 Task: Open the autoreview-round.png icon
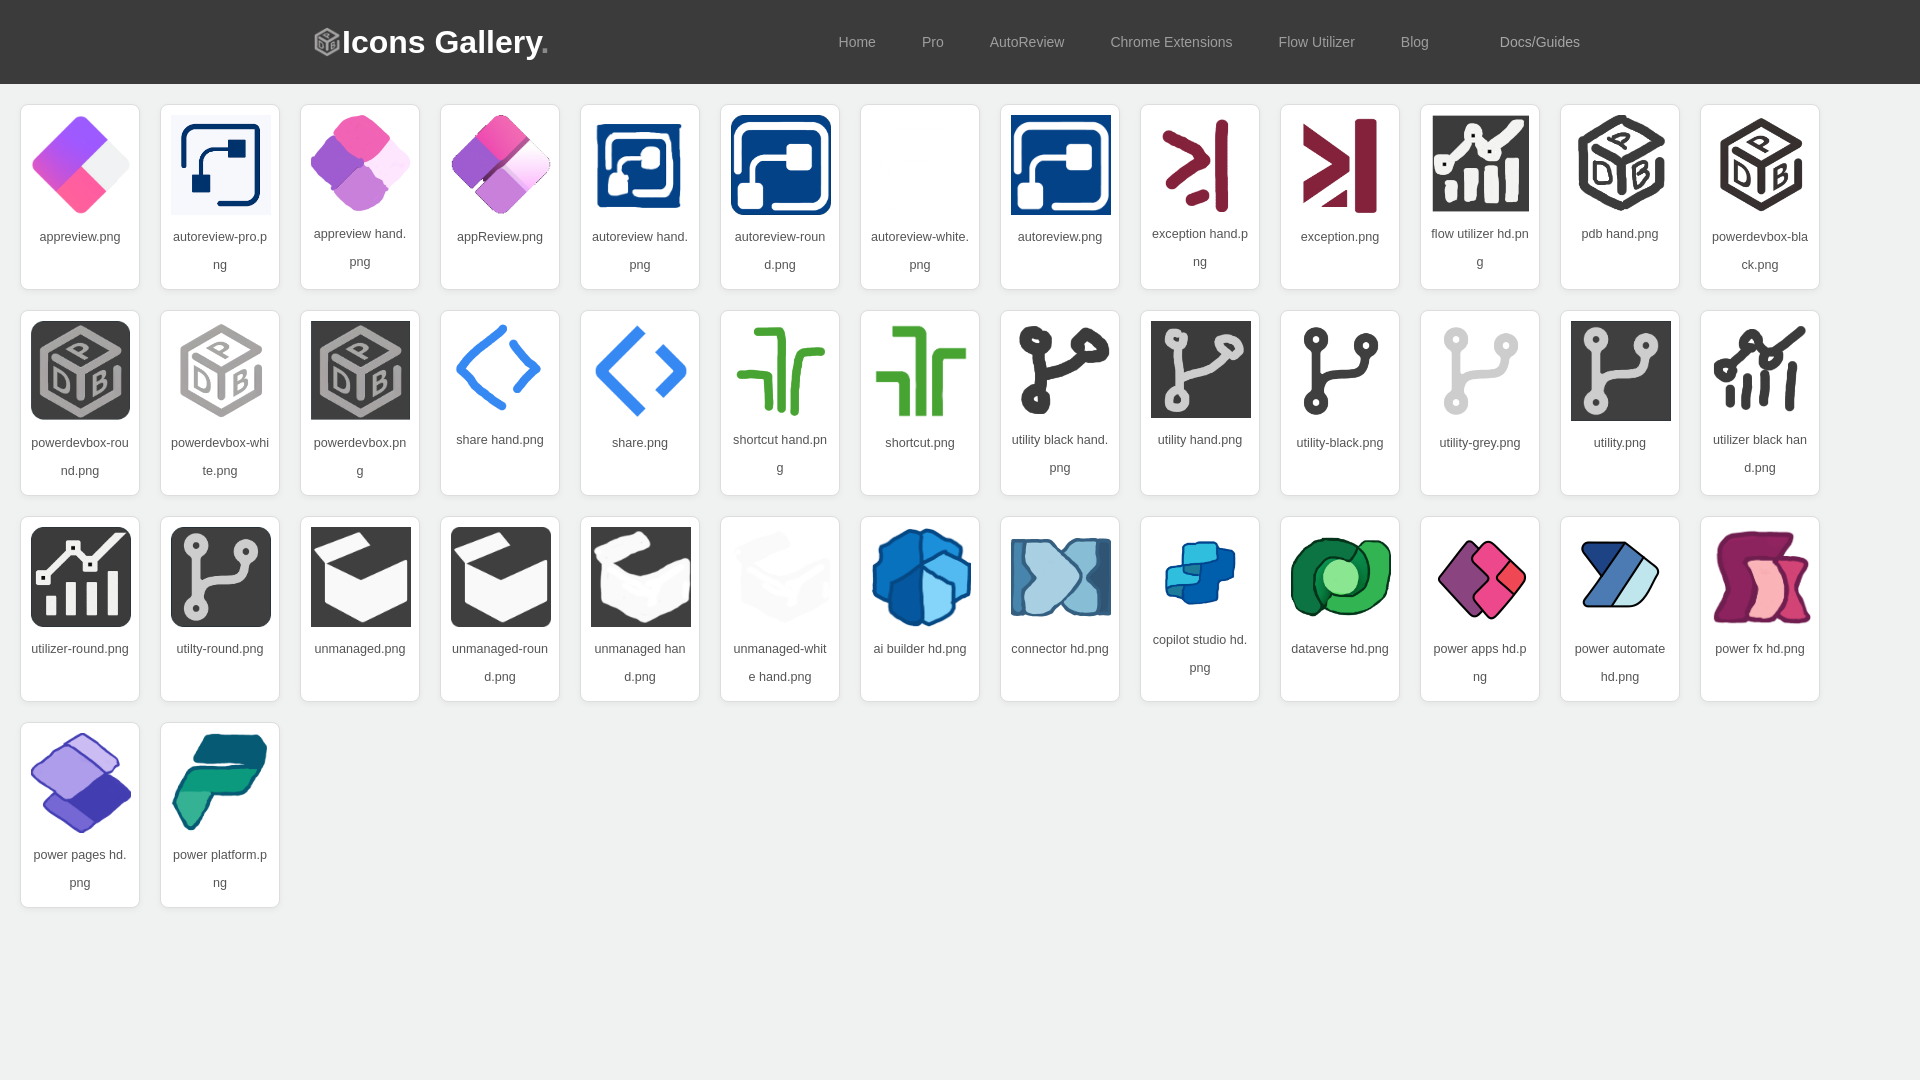(x=780, y=165)
